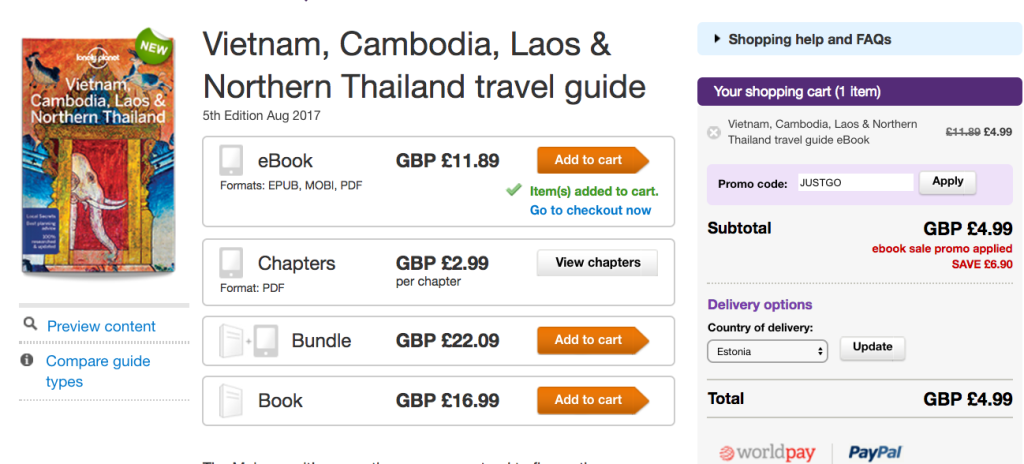This screenshot has width=1024, height=464.
Task: Open the Country of delivery dropdown
Action: (768, 351)
